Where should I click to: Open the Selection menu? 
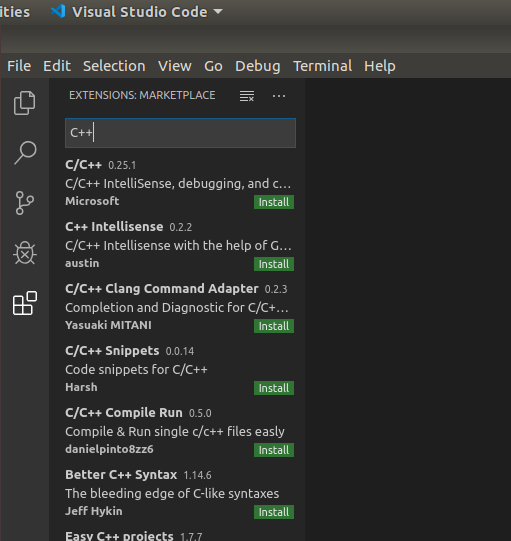click(x=114, y=66)
